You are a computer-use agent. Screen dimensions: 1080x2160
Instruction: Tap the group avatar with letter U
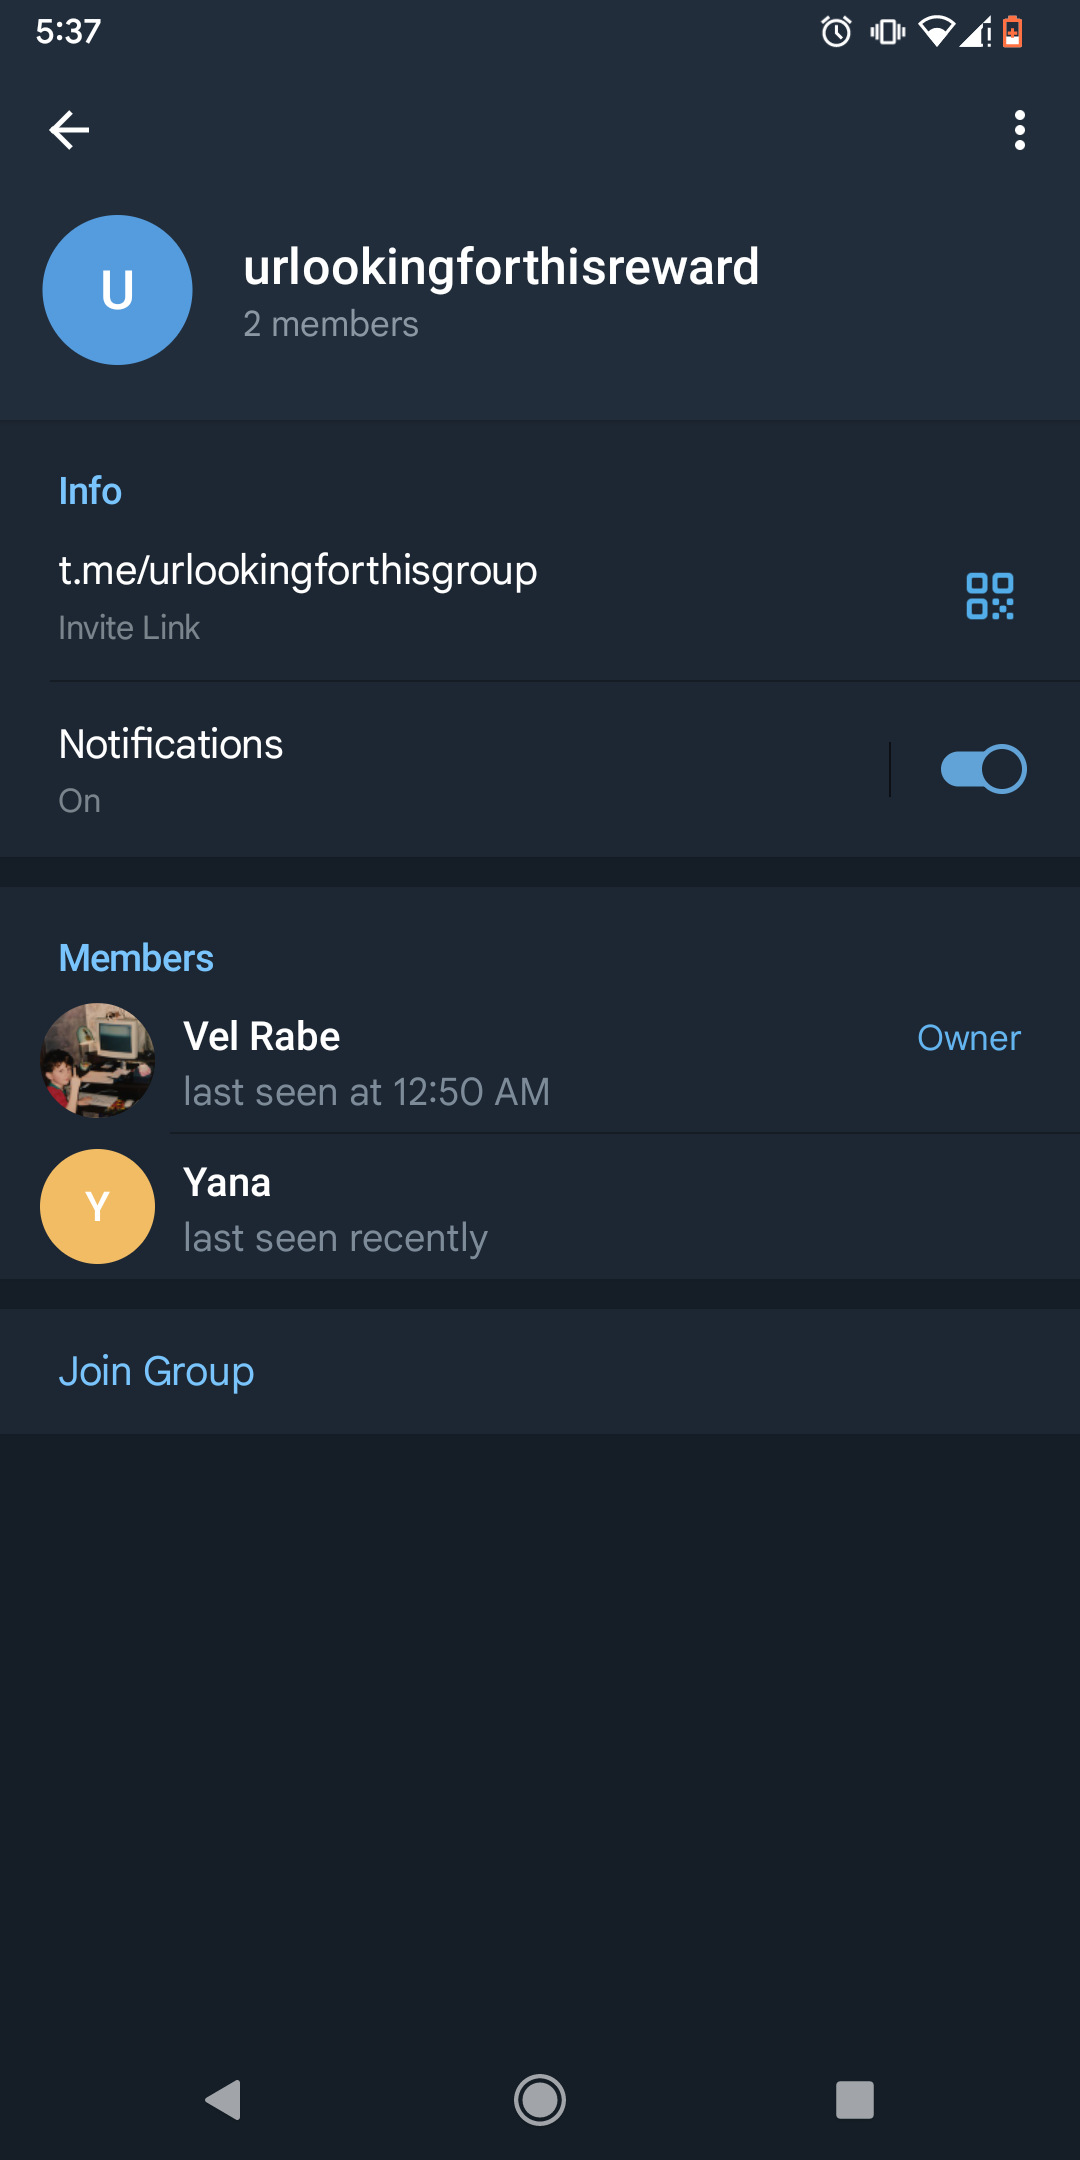tap(117, 290)
